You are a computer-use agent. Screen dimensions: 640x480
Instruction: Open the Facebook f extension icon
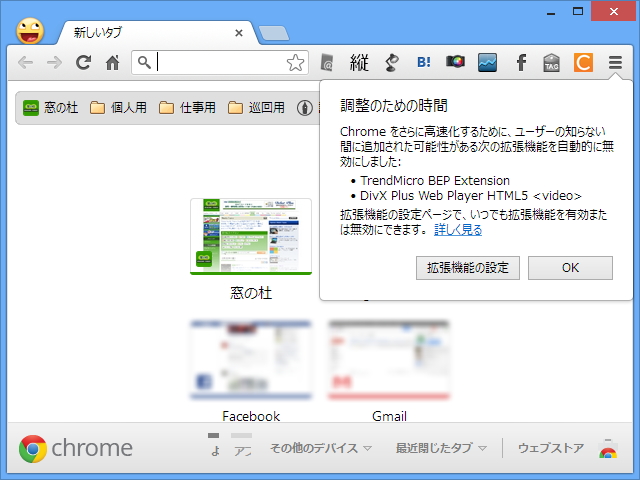(521, 62)
